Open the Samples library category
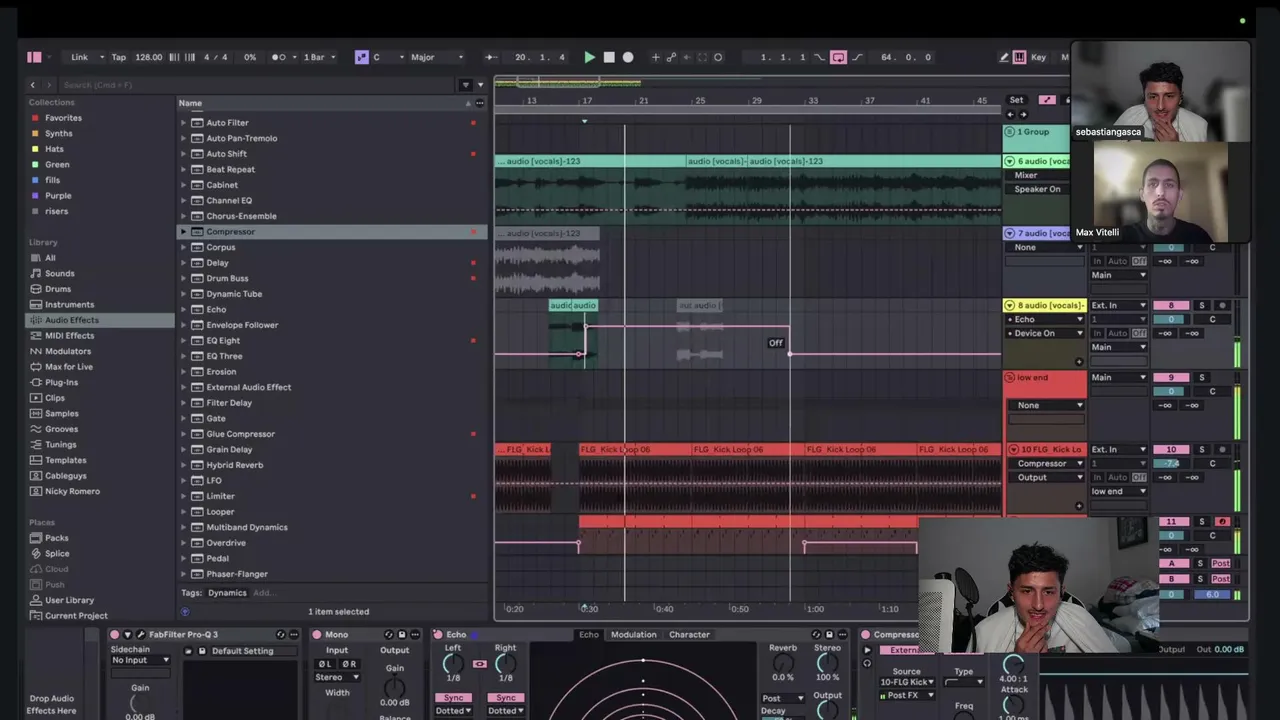The height and width of the screenshot is (720, 1280). coord(61,413)
